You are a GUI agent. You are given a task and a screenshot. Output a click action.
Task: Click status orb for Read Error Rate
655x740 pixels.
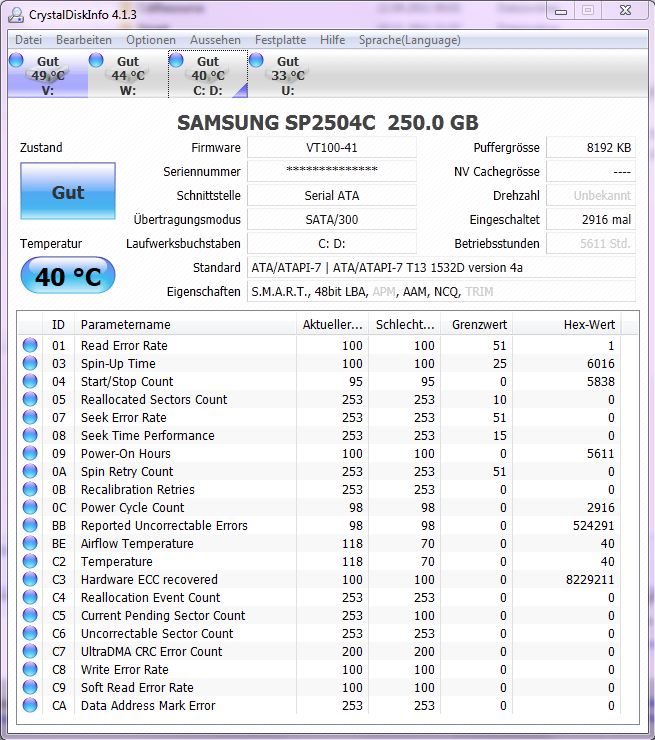[x=30, y=345]
